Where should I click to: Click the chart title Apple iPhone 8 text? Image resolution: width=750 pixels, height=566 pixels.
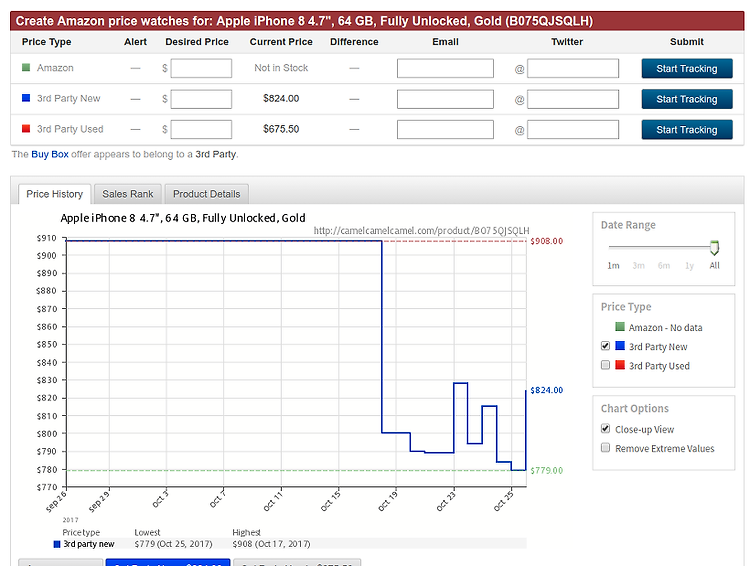[183, 218]
